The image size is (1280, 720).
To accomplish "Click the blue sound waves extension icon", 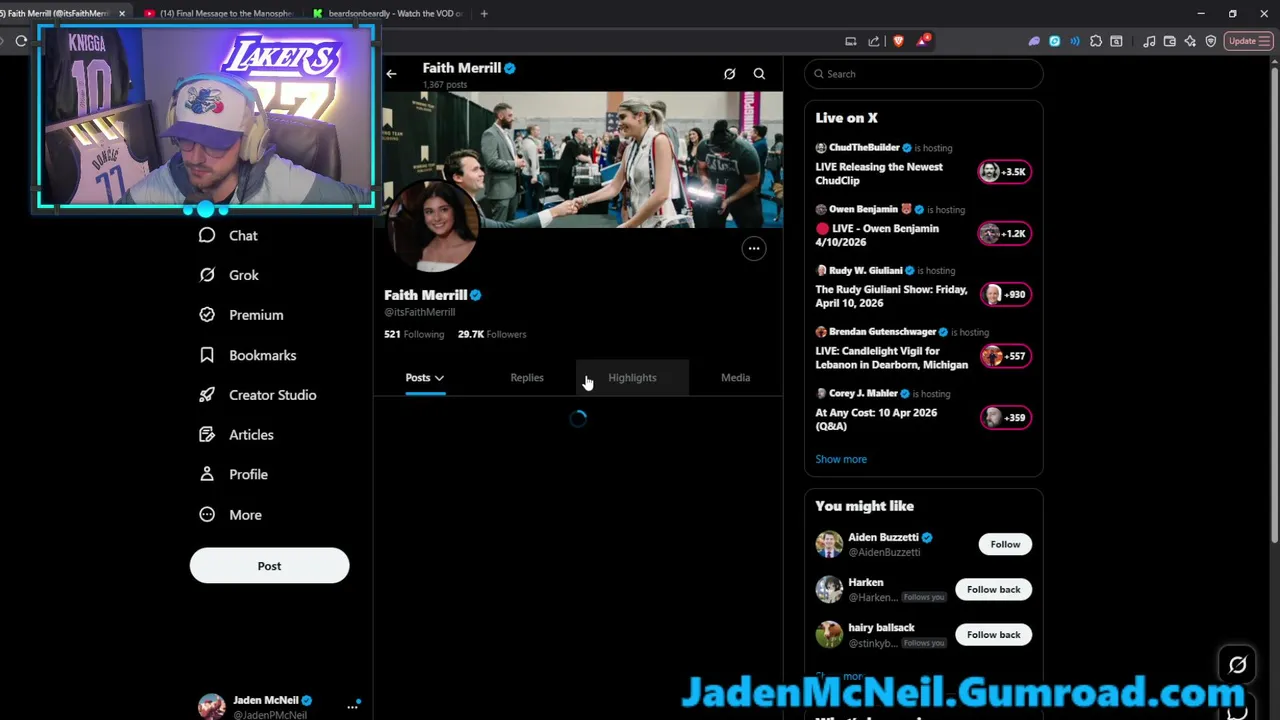I will click(x=1075, y=41).
